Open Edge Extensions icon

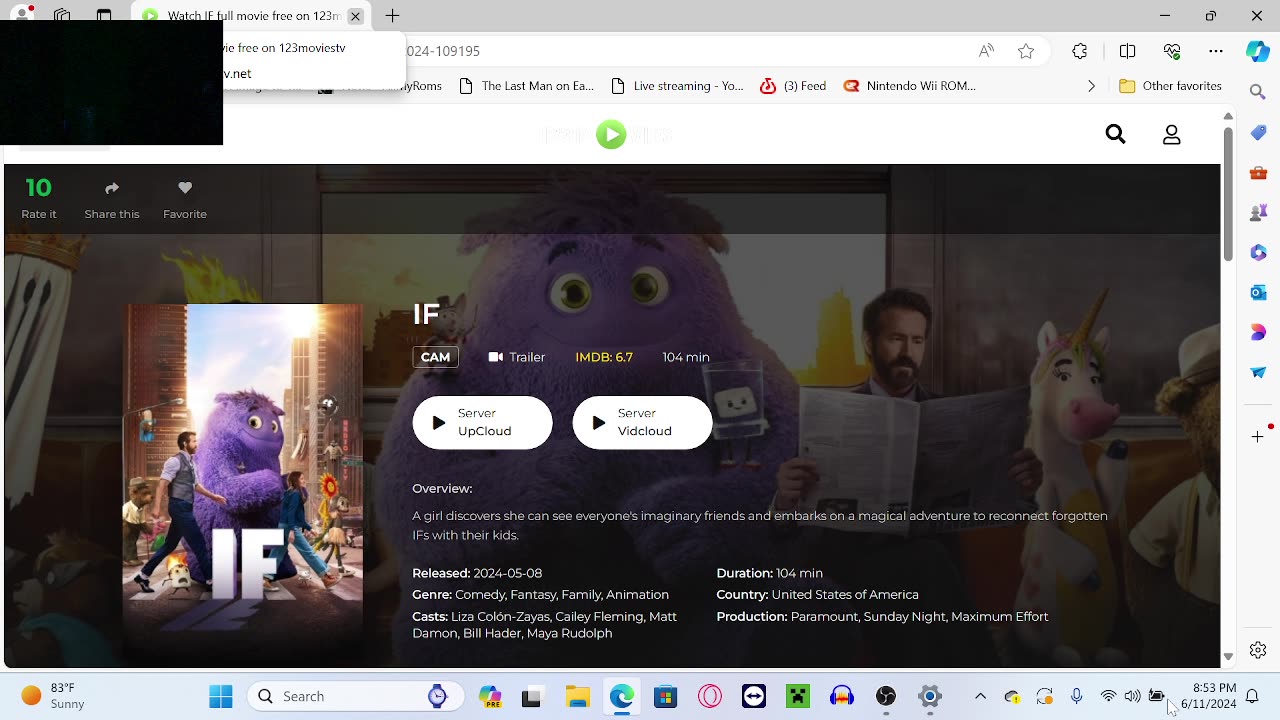1080,51
